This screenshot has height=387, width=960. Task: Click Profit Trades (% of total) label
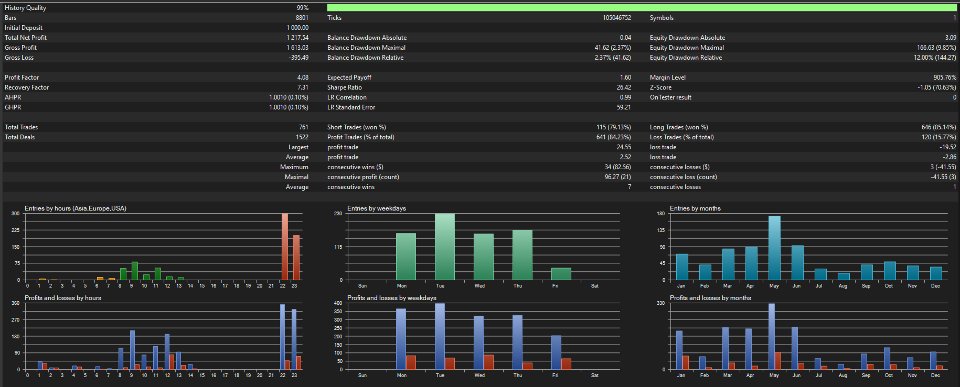point(360,137)
